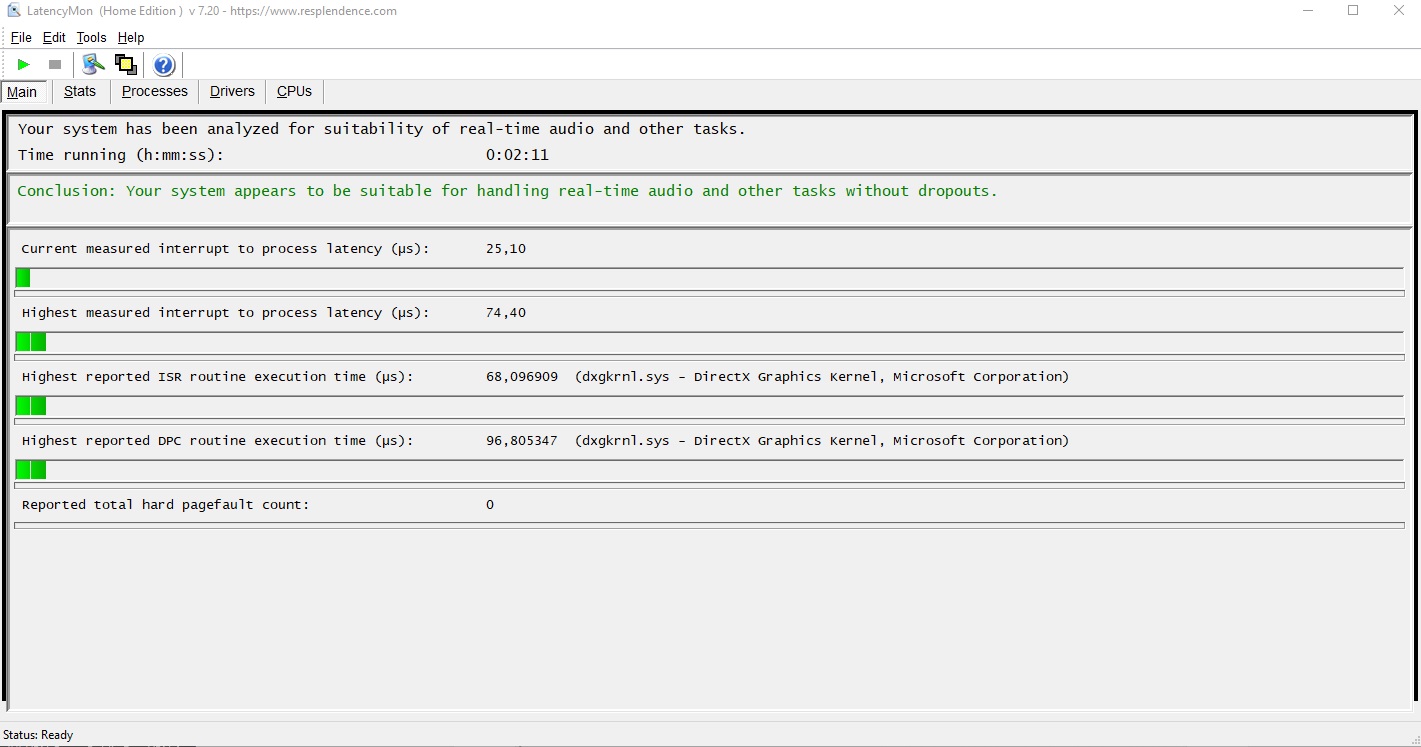Click the gray stop monitoring button

[x=55, y=65]
